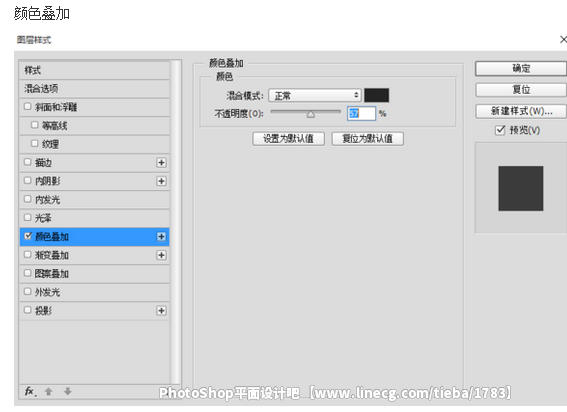Enable the 内发光 checkbox

click(x=27, y=199)
